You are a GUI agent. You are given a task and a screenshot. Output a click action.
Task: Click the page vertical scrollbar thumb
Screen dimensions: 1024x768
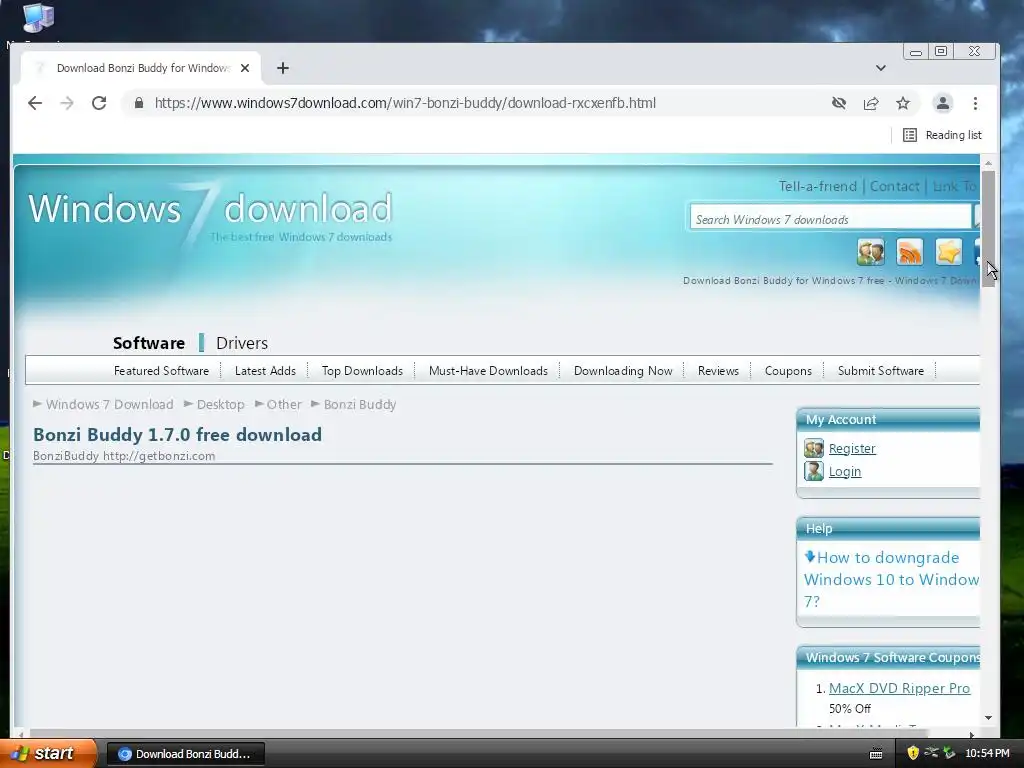pos(988,228)
